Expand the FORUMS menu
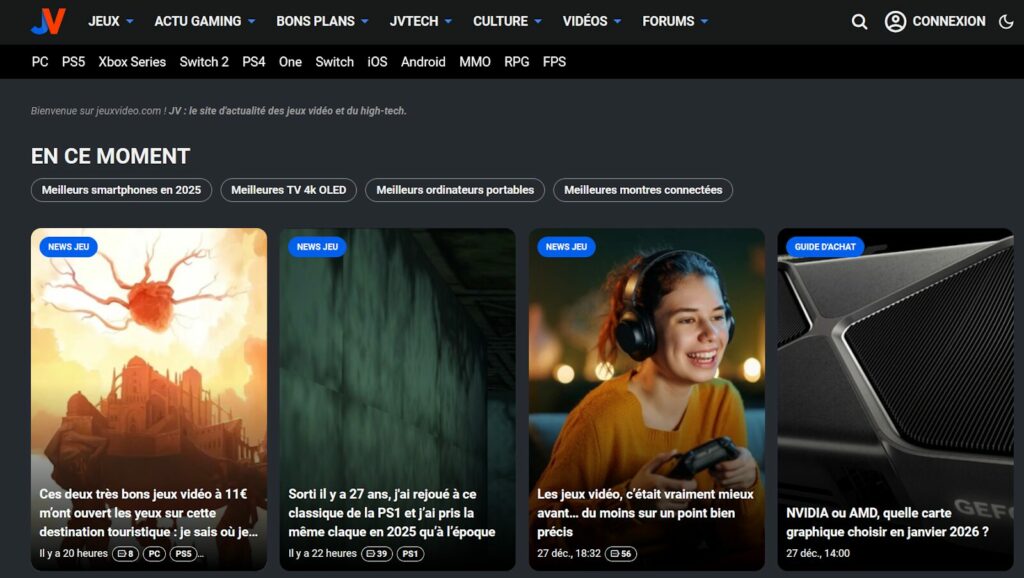This screenshot has height=578, width=1024. (x=675, y=21)
